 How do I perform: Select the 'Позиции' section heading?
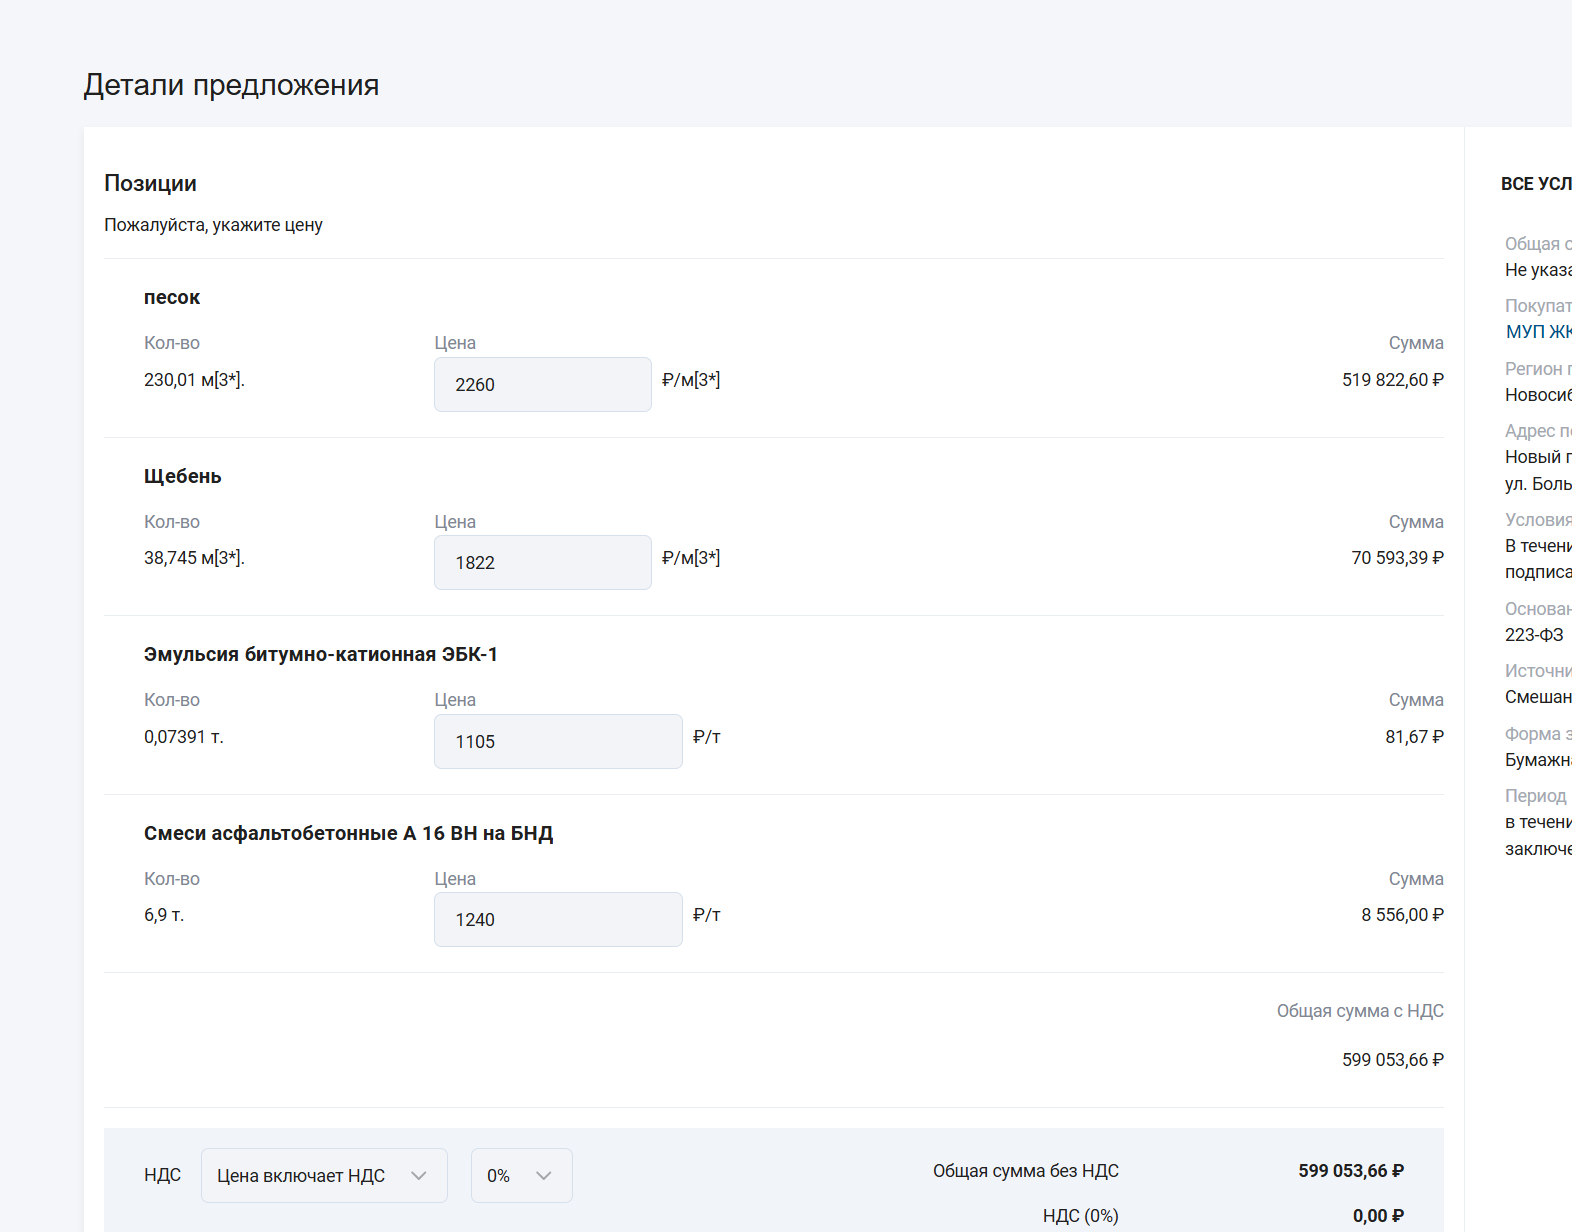(x=150, y=183)
